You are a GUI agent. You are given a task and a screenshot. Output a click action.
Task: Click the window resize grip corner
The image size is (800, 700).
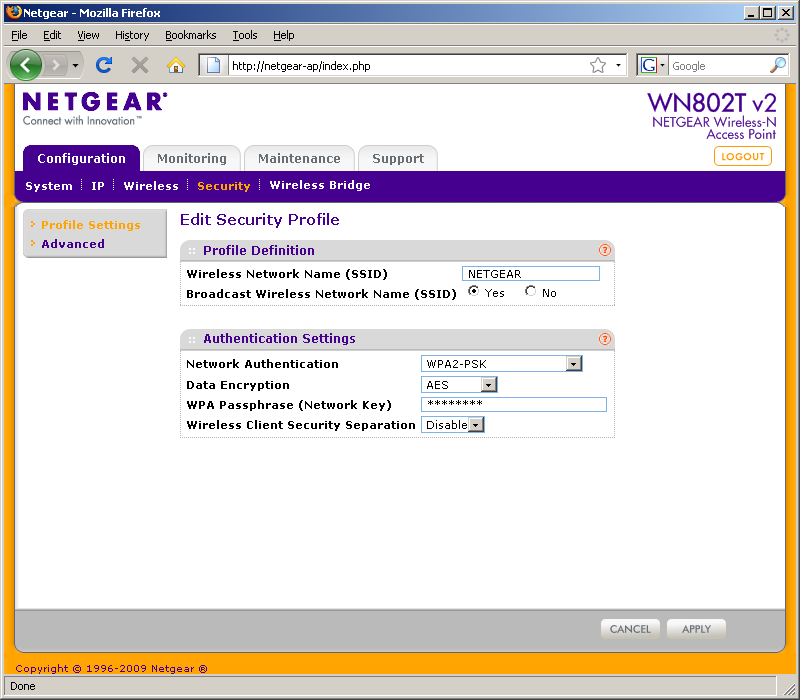pos(789,688)
